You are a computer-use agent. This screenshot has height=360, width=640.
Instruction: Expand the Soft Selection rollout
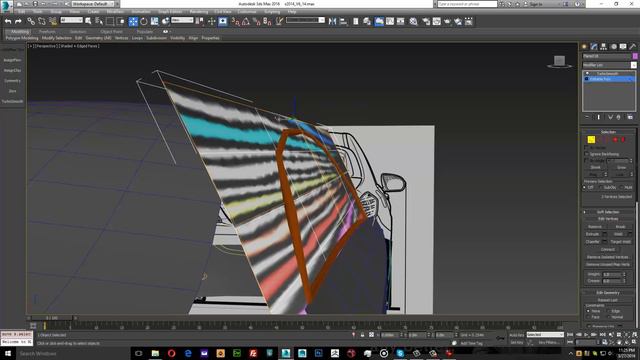[608, 212]
